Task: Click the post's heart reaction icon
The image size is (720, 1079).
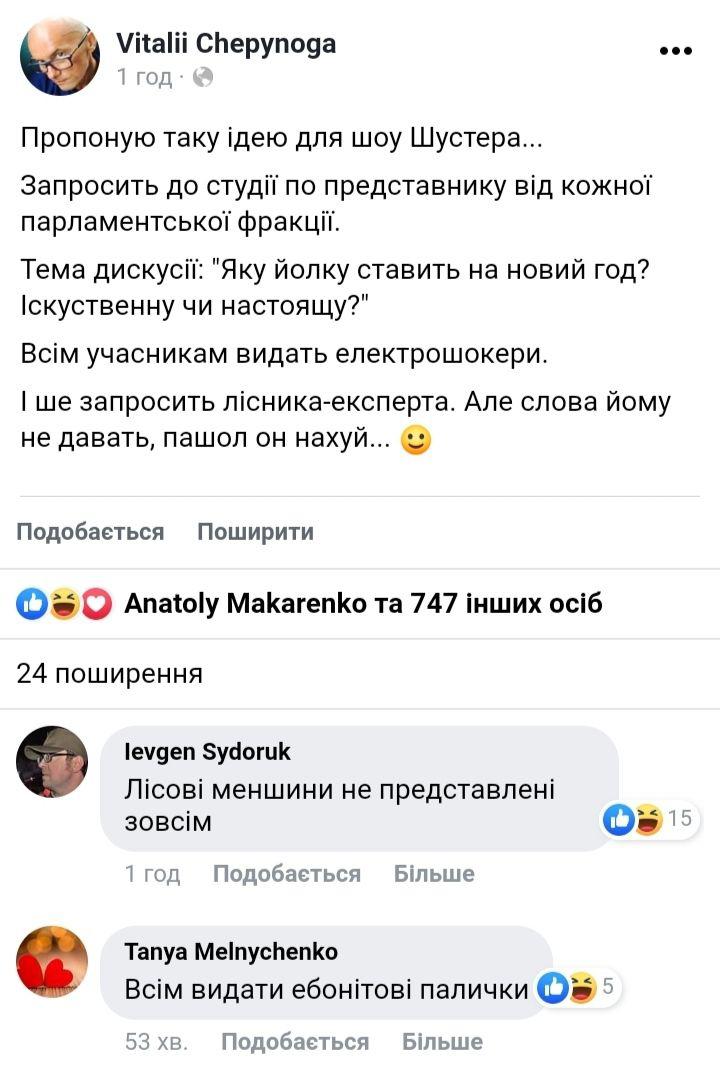Action: coord(95,604)
